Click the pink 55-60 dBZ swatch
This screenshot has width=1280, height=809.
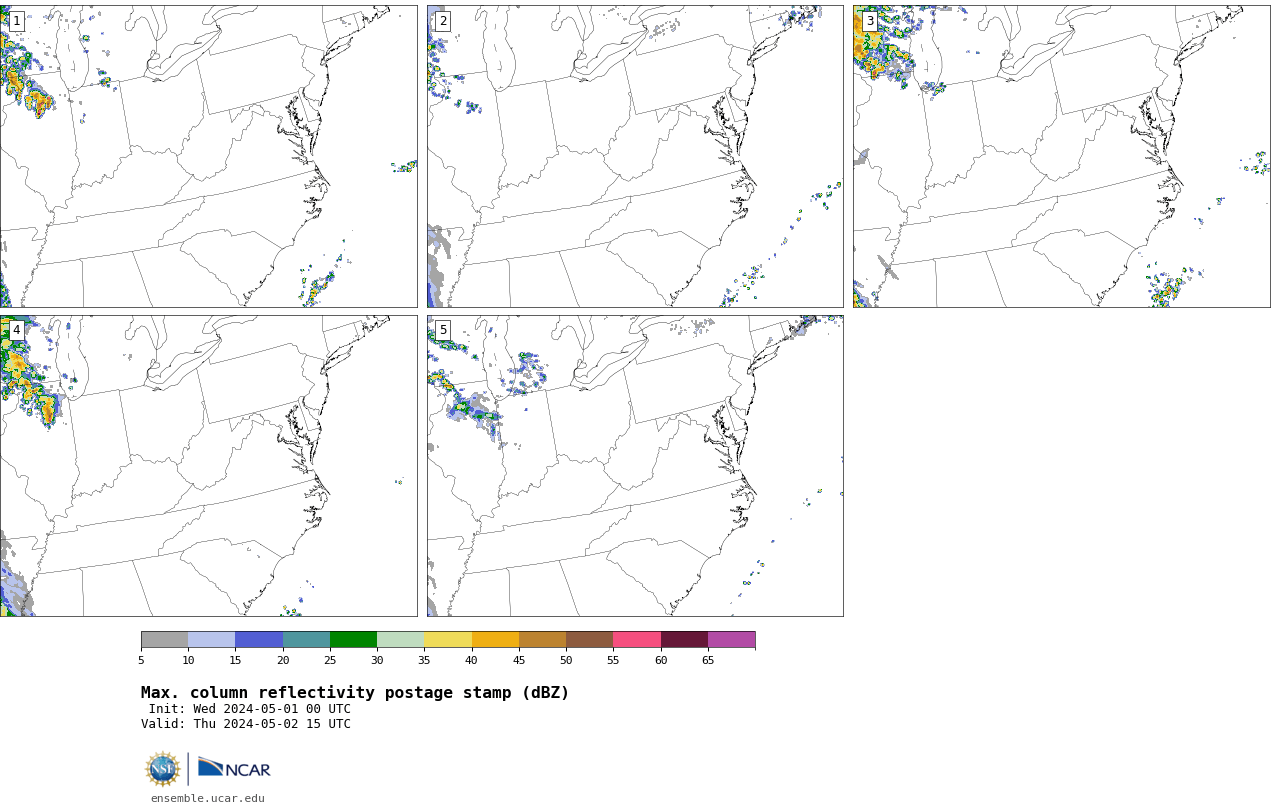coord(637,640)
